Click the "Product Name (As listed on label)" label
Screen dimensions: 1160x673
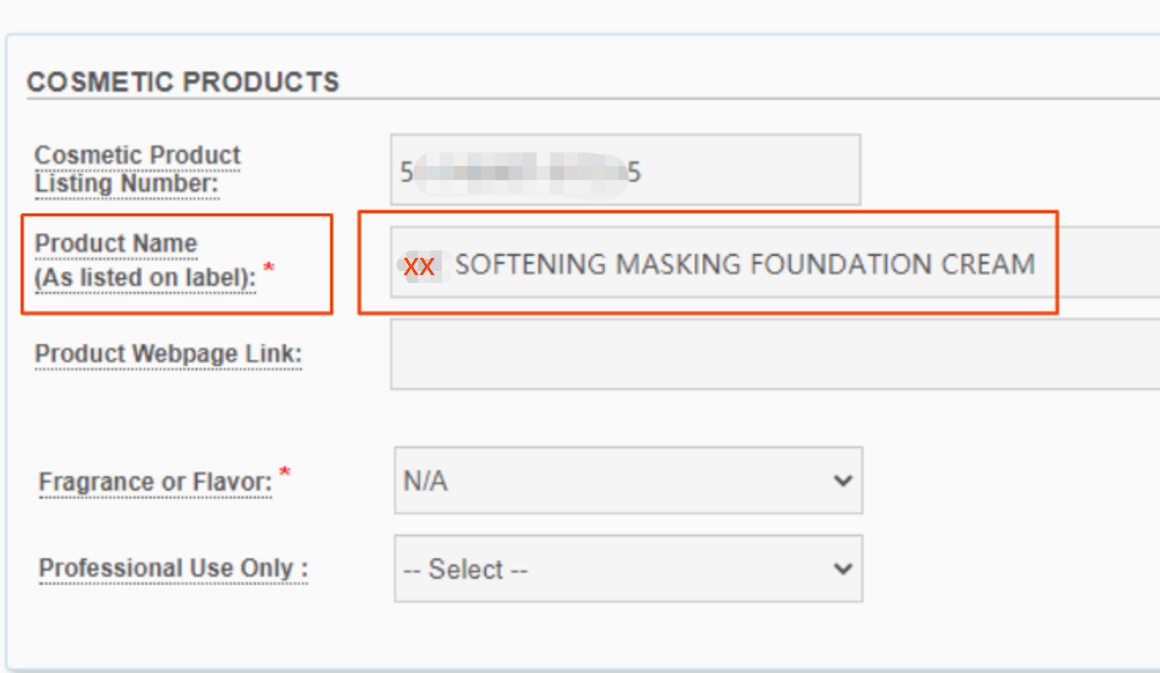pyautogui.click(x=145, y=262)
